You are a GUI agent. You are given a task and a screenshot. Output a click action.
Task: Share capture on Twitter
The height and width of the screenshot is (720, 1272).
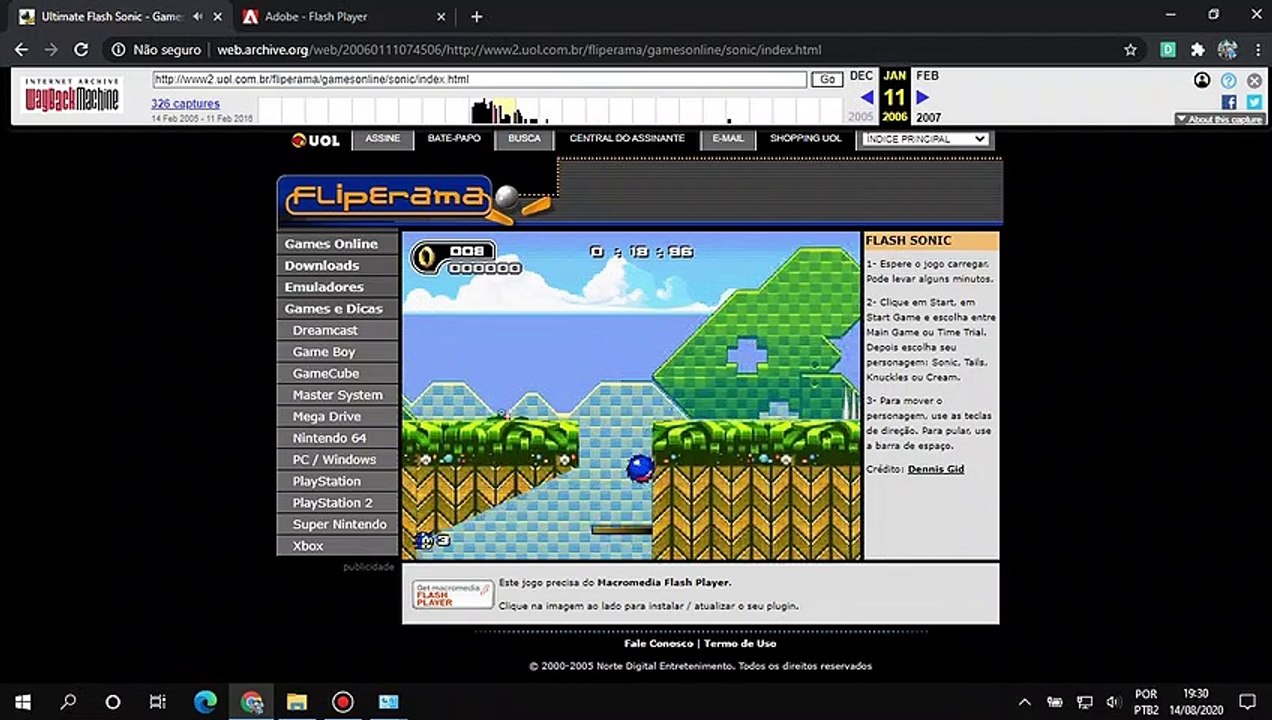pyautogui.click(x=1254, y=102)
